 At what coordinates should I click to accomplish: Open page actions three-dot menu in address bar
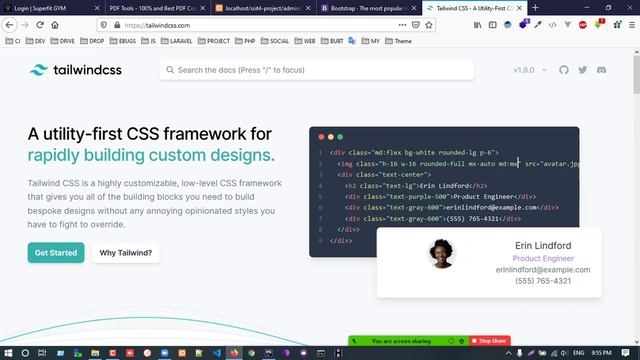[402, 25]
